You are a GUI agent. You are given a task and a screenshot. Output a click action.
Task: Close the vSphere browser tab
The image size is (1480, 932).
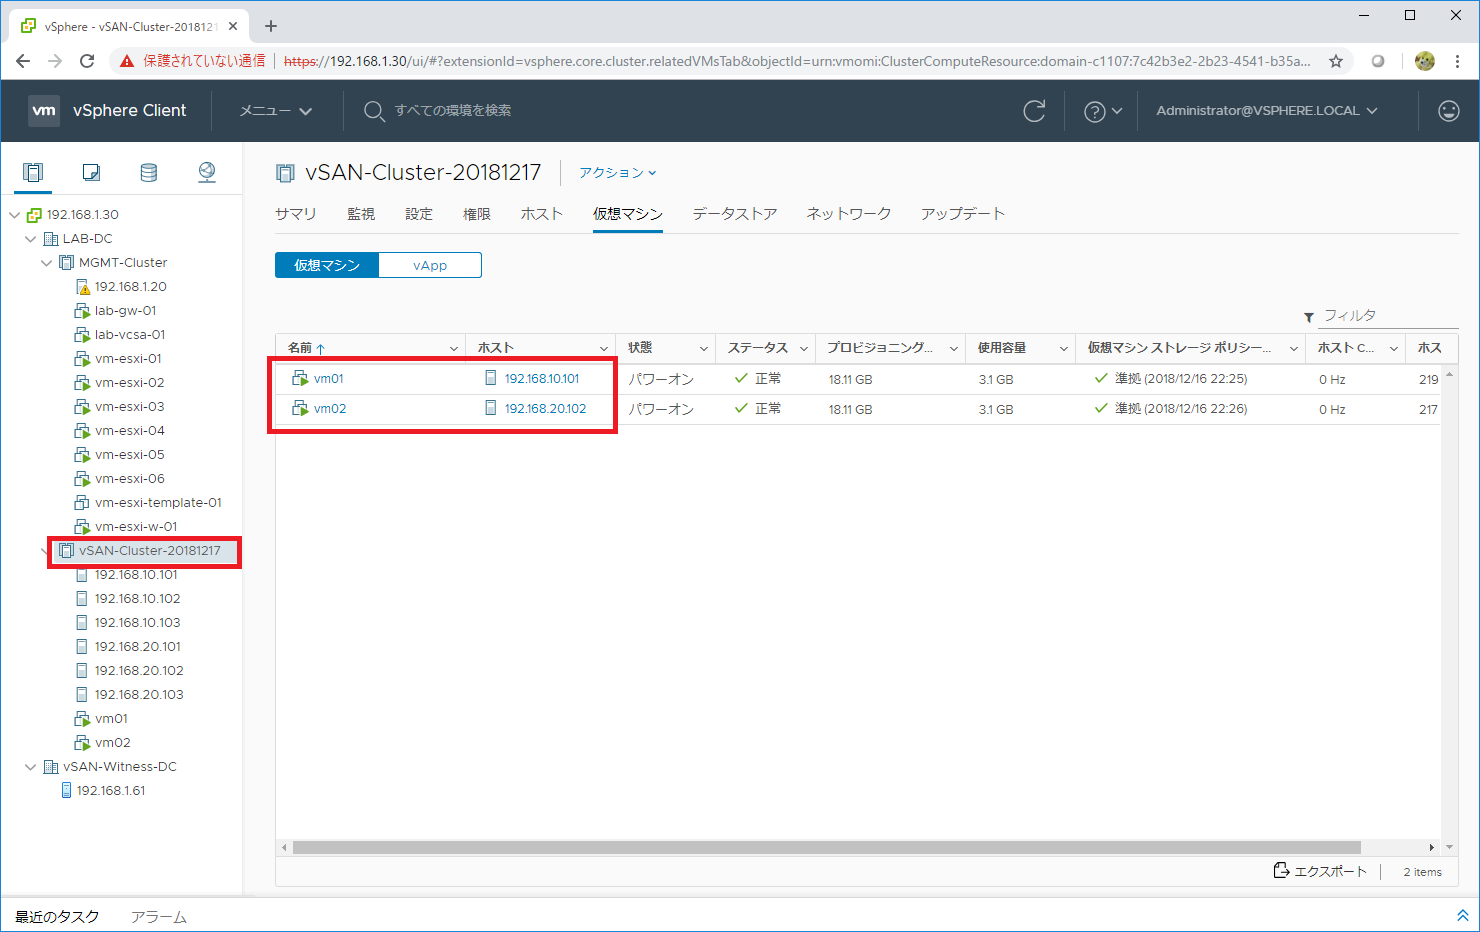point(233,26)
